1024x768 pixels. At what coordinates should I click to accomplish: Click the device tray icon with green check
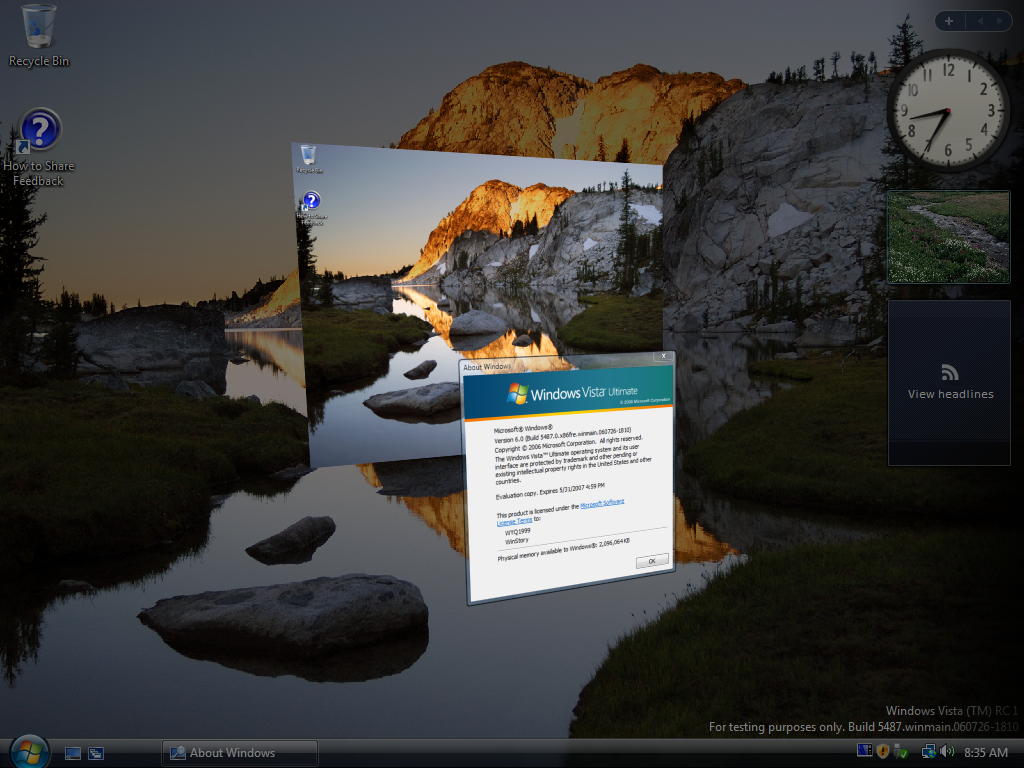901,752
